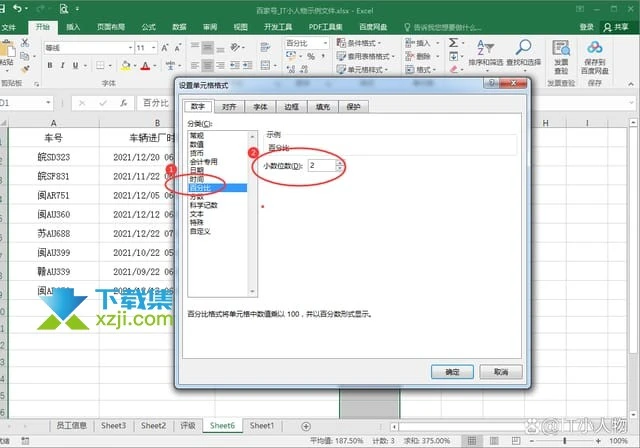640x448 pixels.
Task: Click the Fill Color bucket icon
Action: (126, 65)
